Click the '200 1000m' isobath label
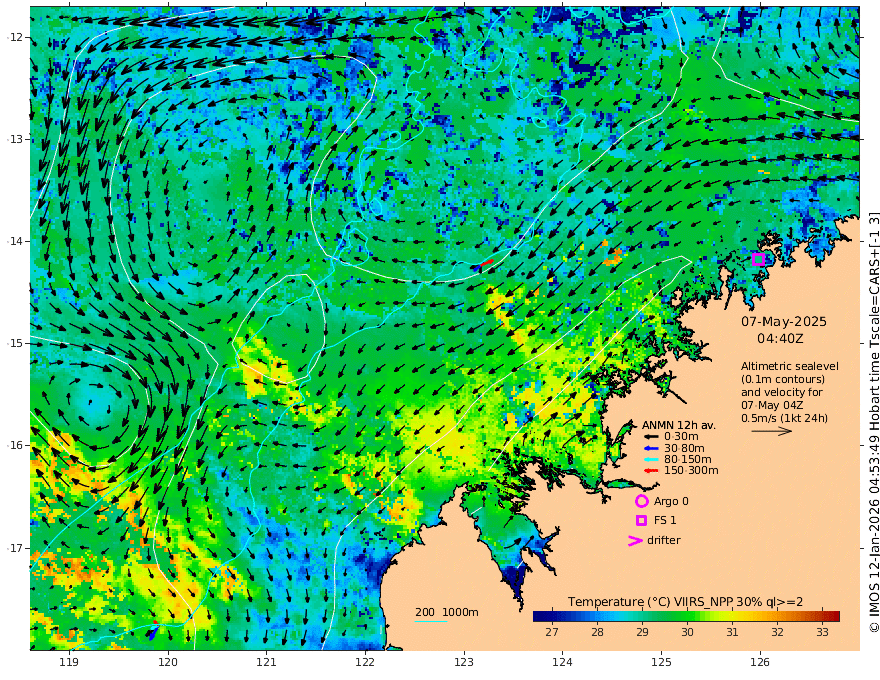The height and width of the screenshot is (680, 880). [x=447, y=612]
